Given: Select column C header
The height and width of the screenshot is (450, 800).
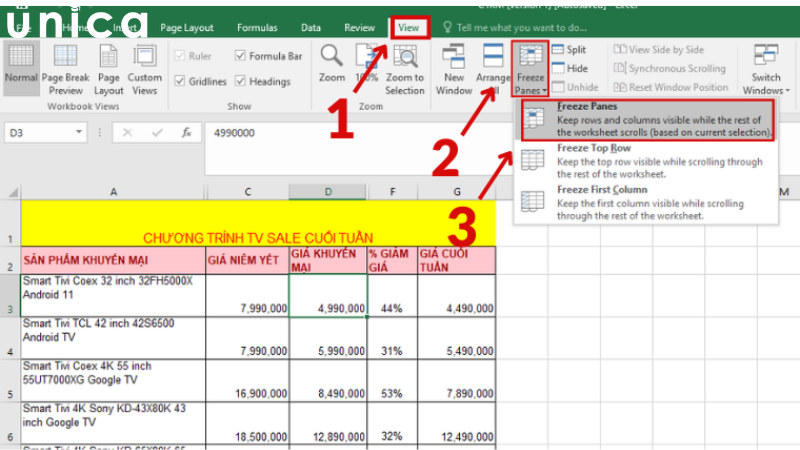Looking at the screenshot, I should click(x=247, y=192).
